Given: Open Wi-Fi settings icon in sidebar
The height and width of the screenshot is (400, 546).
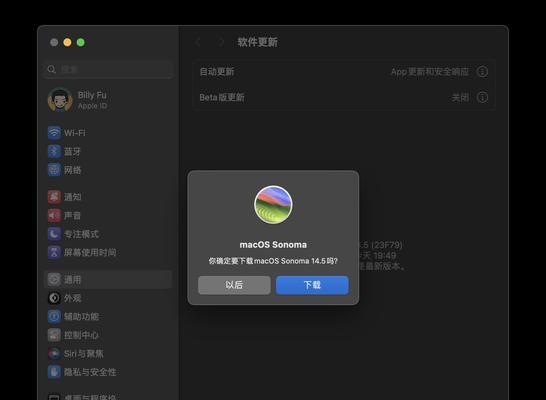Looking at the screenshot, I should click(x=54, y=133).
